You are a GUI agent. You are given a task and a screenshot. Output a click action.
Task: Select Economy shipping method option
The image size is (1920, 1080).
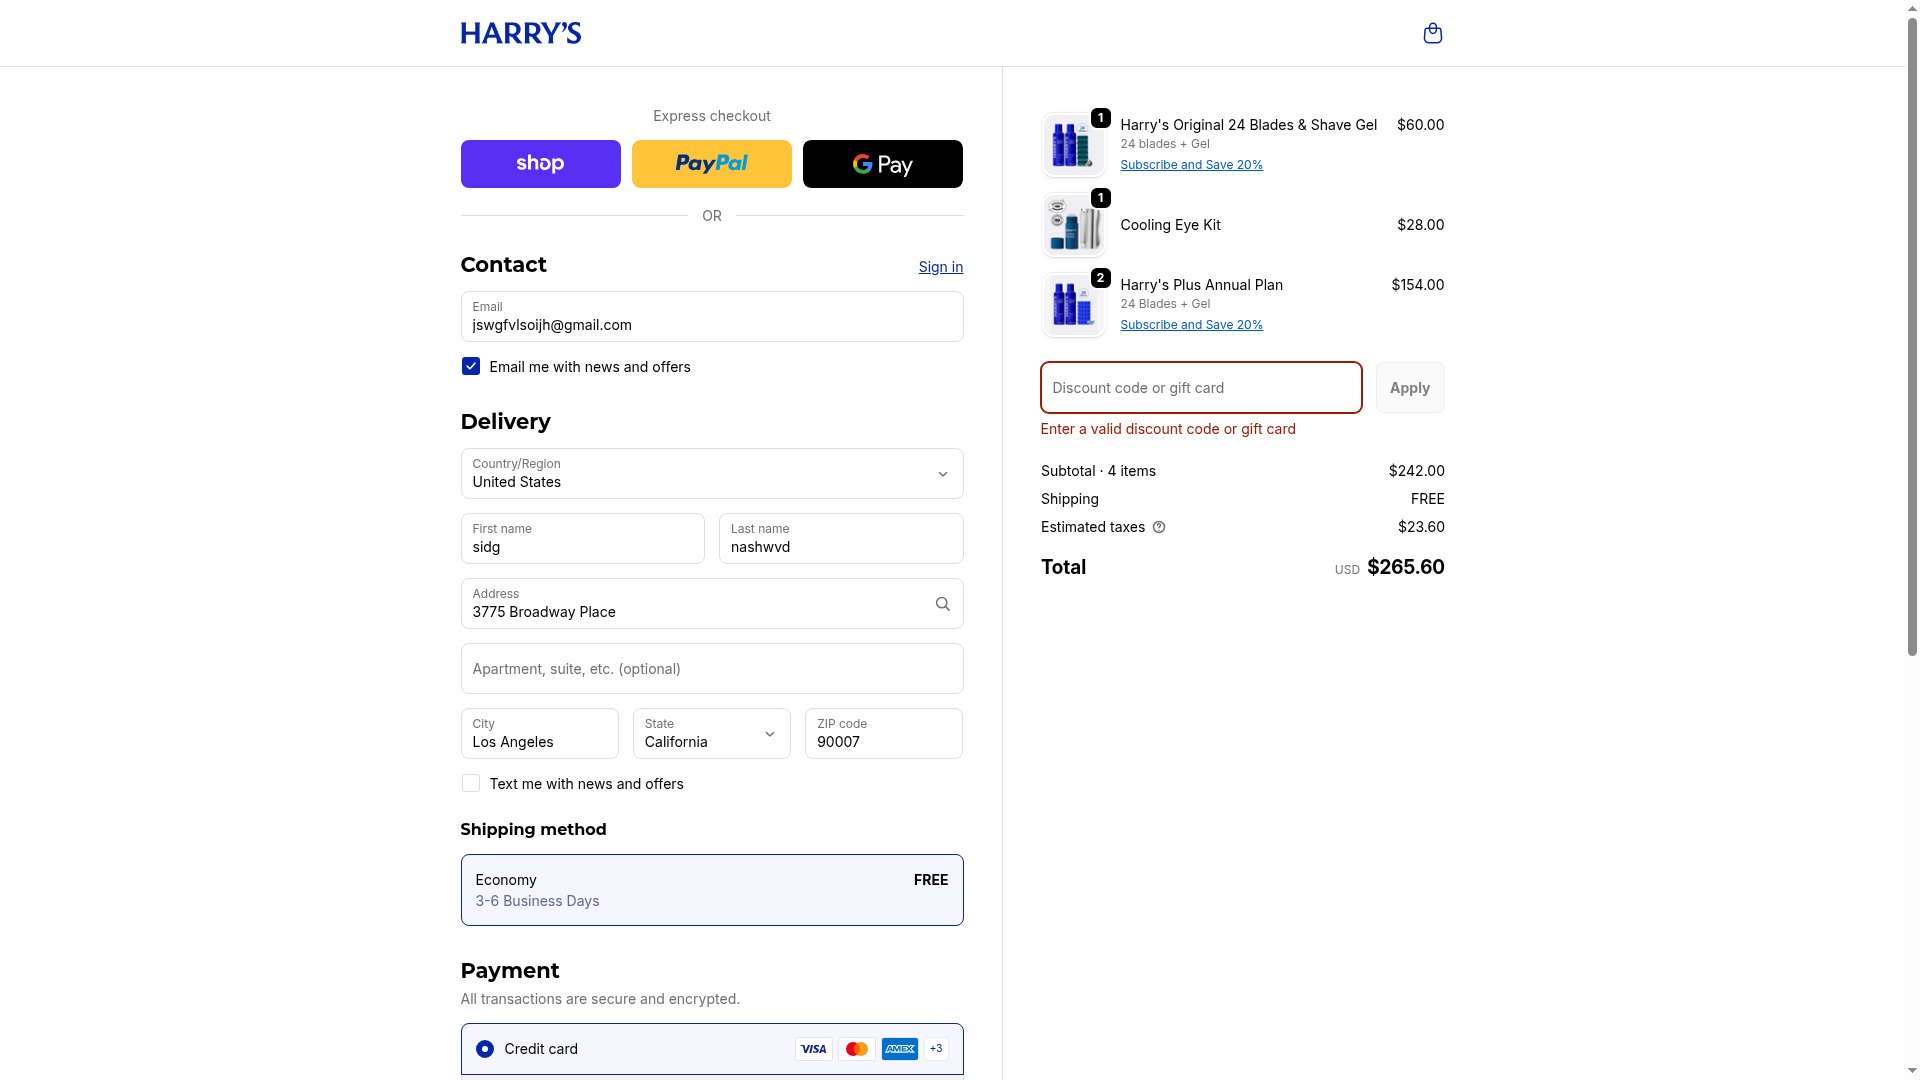(711, 890)
